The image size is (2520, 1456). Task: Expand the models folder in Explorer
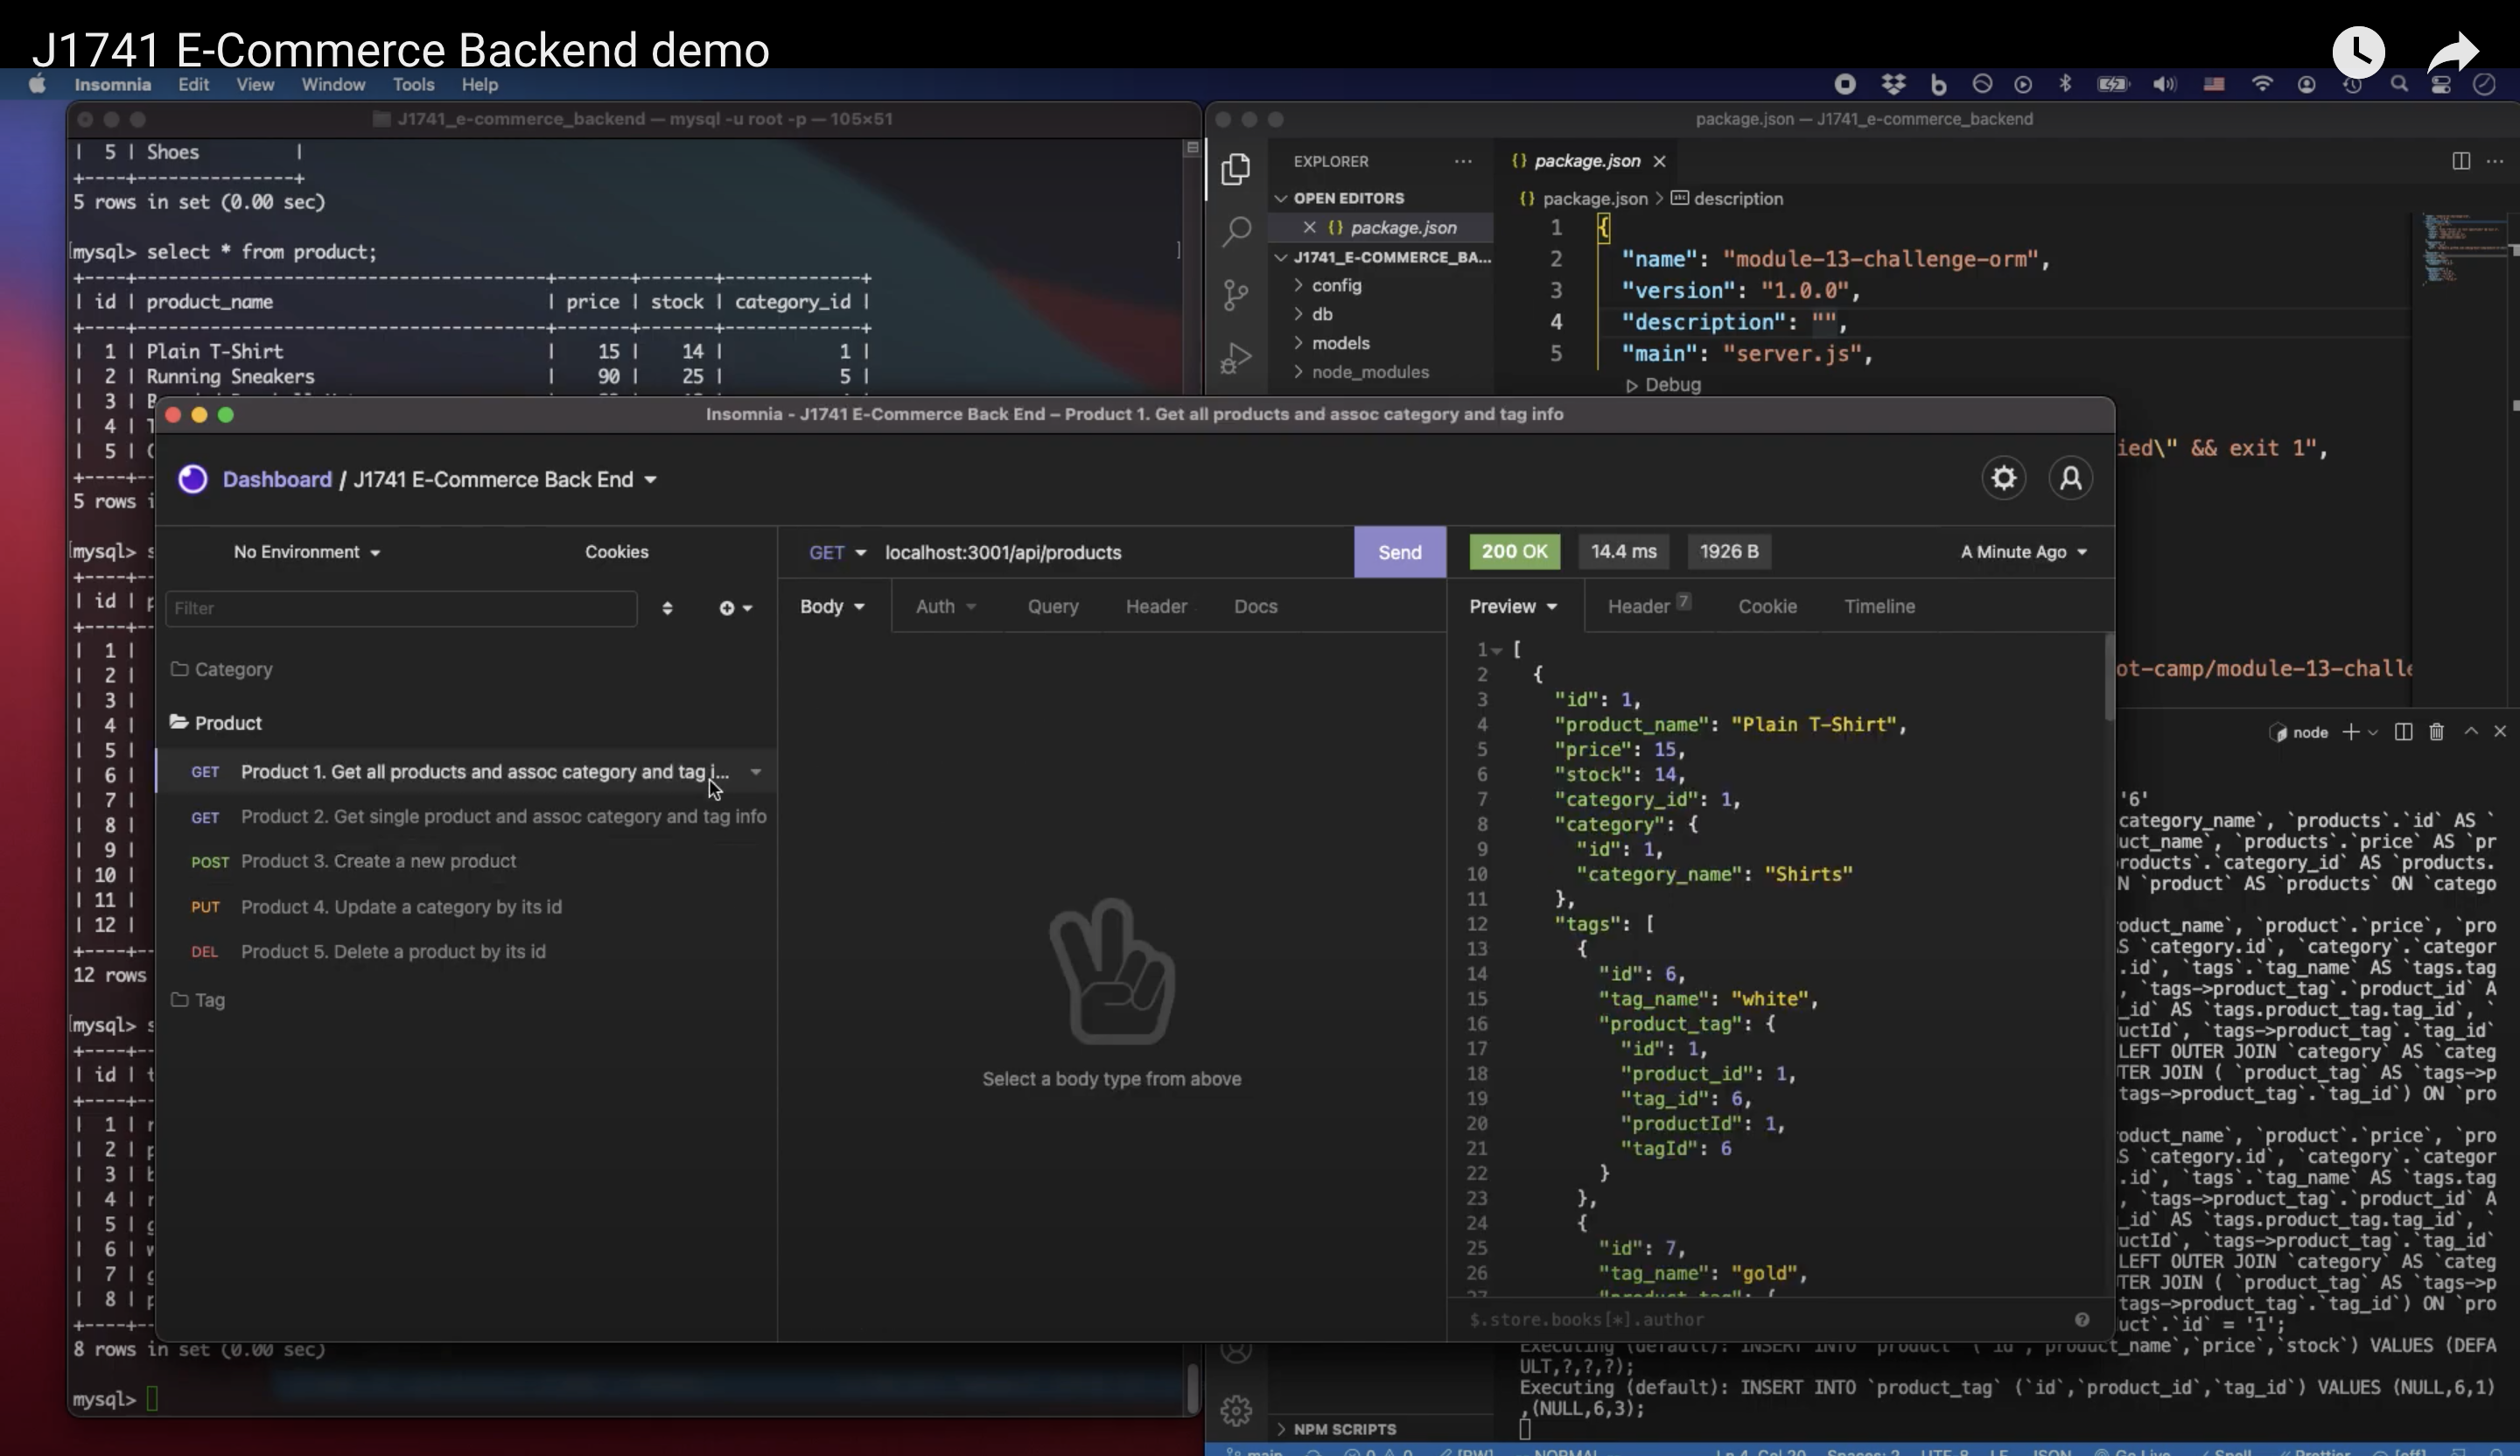click(1340, 343)
